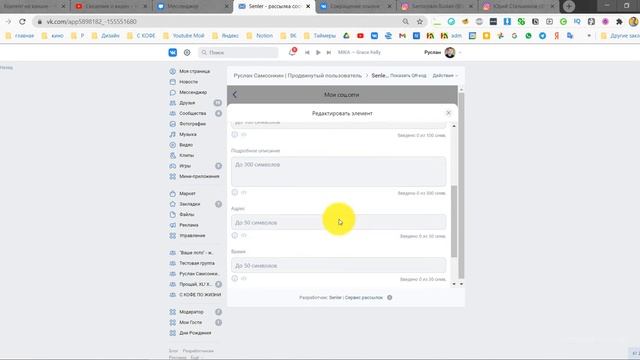Open the notifications bell icon

292,52
